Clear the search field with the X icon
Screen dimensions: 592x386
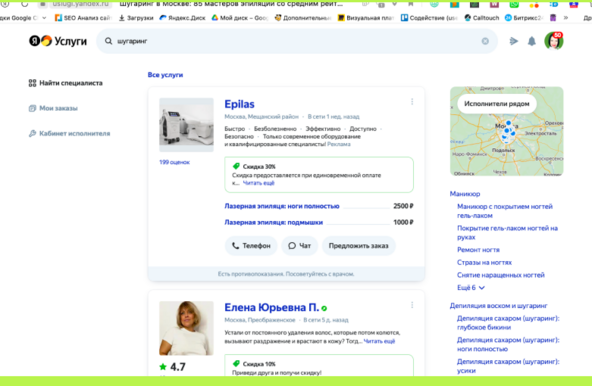point(485,41)
